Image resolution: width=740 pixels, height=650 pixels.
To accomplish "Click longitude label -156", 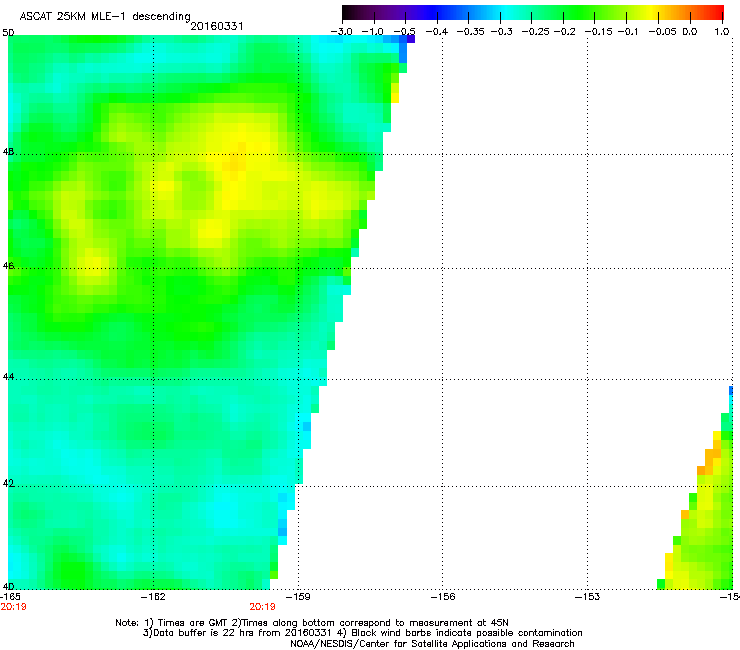I will pos(443,597).
